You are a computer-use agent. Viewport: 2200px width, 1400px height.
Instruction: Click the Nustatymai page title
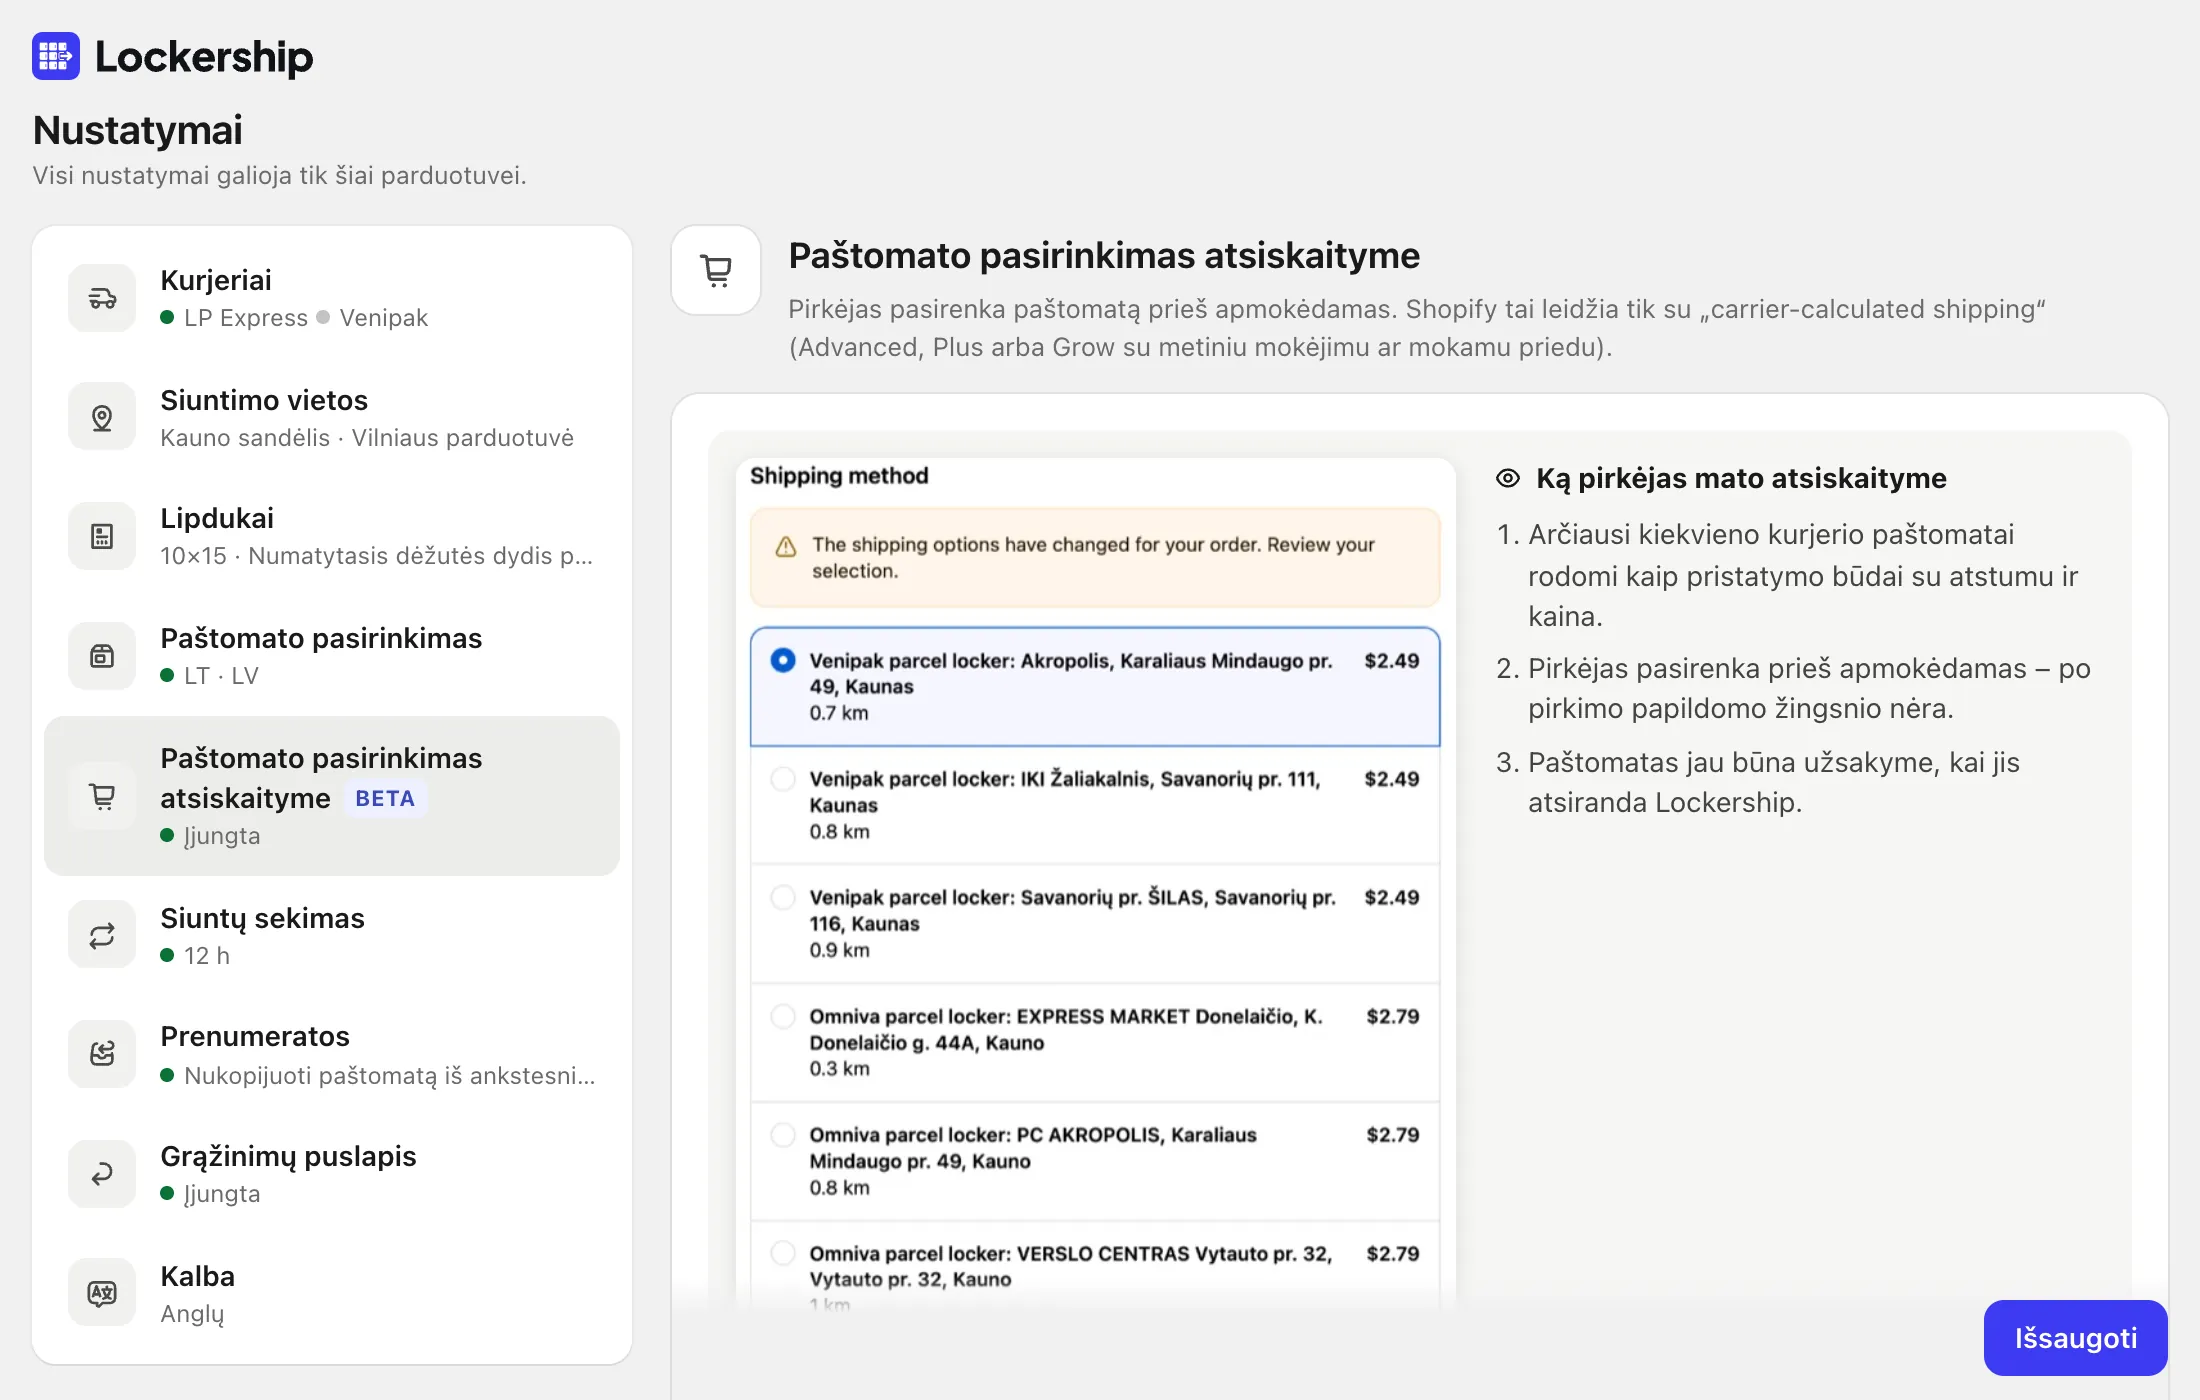coord(138,130)
